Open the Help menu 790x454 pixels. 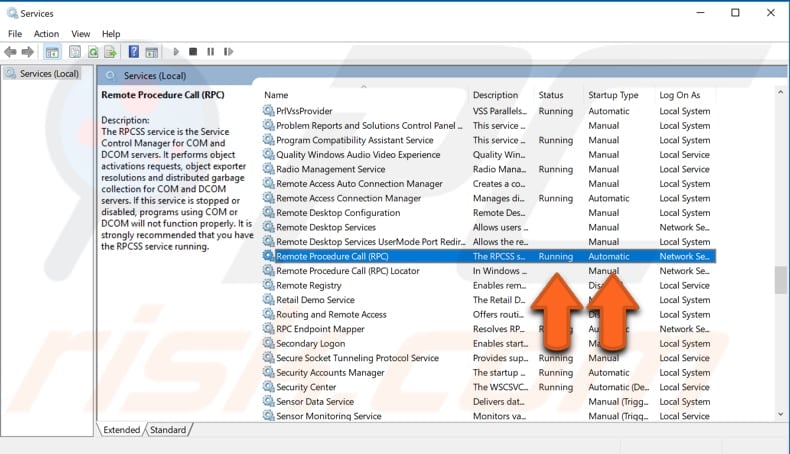point(111,34)
